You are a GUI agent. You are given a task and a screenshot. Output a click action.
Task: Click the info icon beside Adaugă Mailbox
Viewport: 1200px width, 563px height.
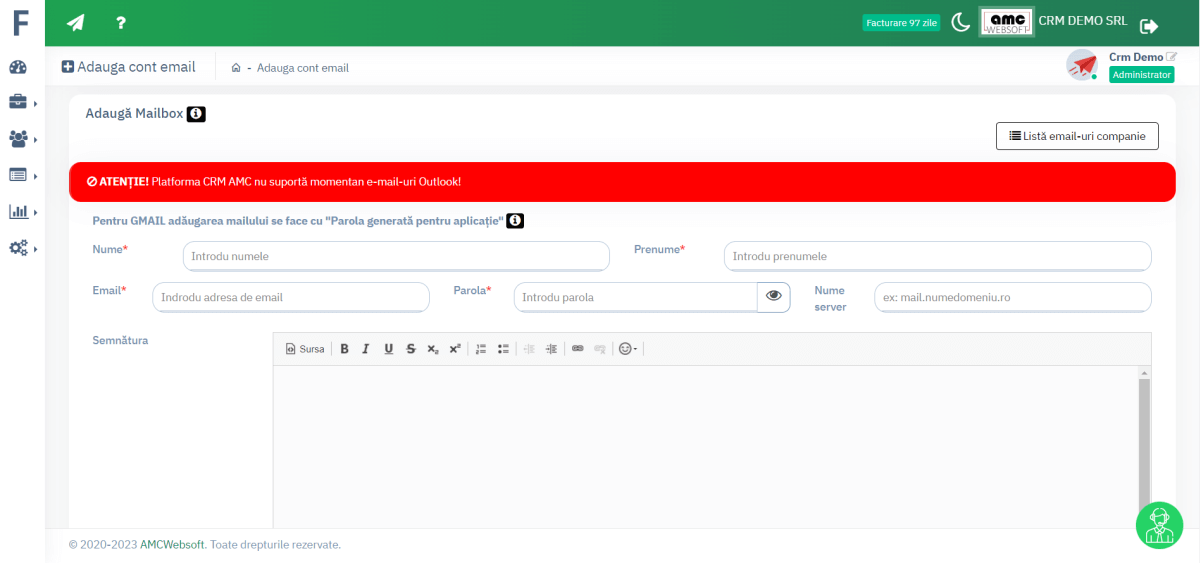pyautogui.click(x=196, y=114)
